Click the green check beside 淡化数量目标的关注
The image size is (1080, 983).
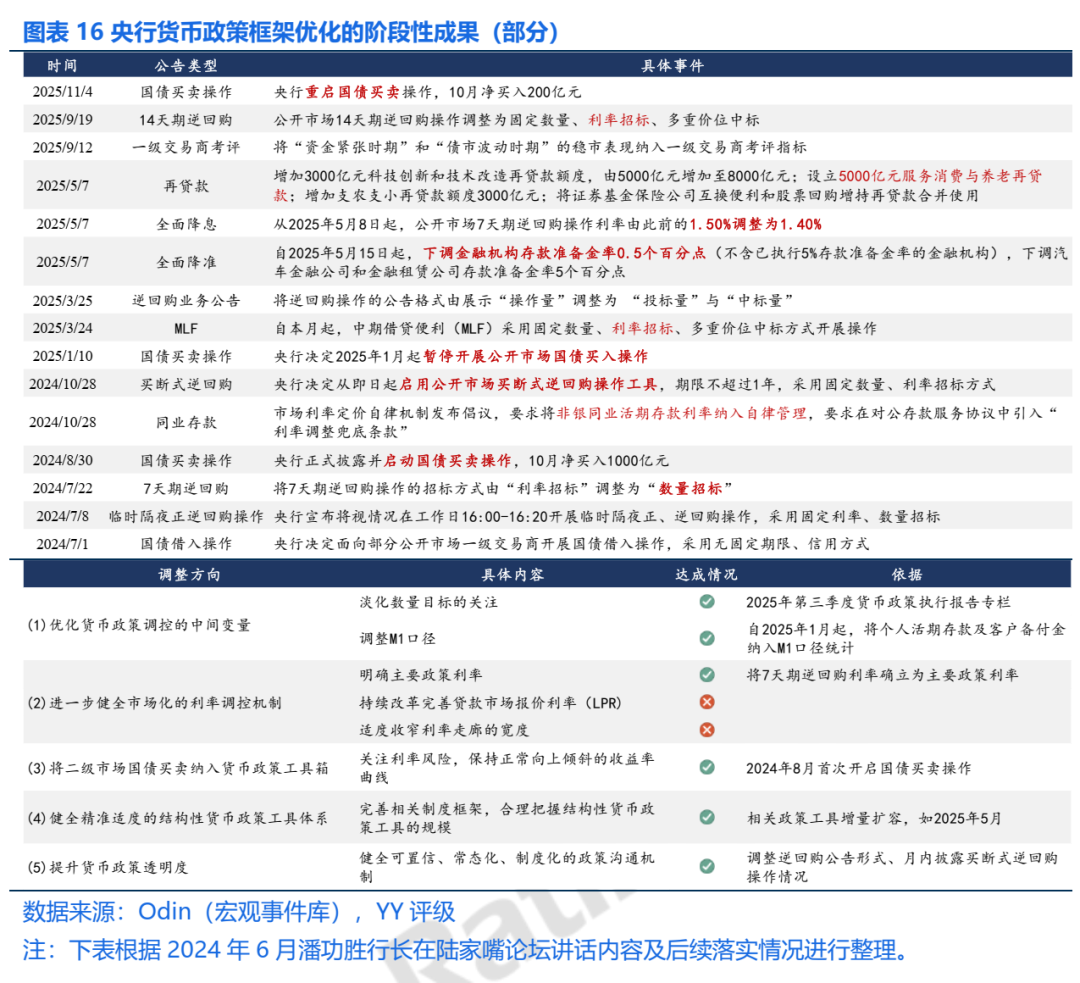coord(707,602)
